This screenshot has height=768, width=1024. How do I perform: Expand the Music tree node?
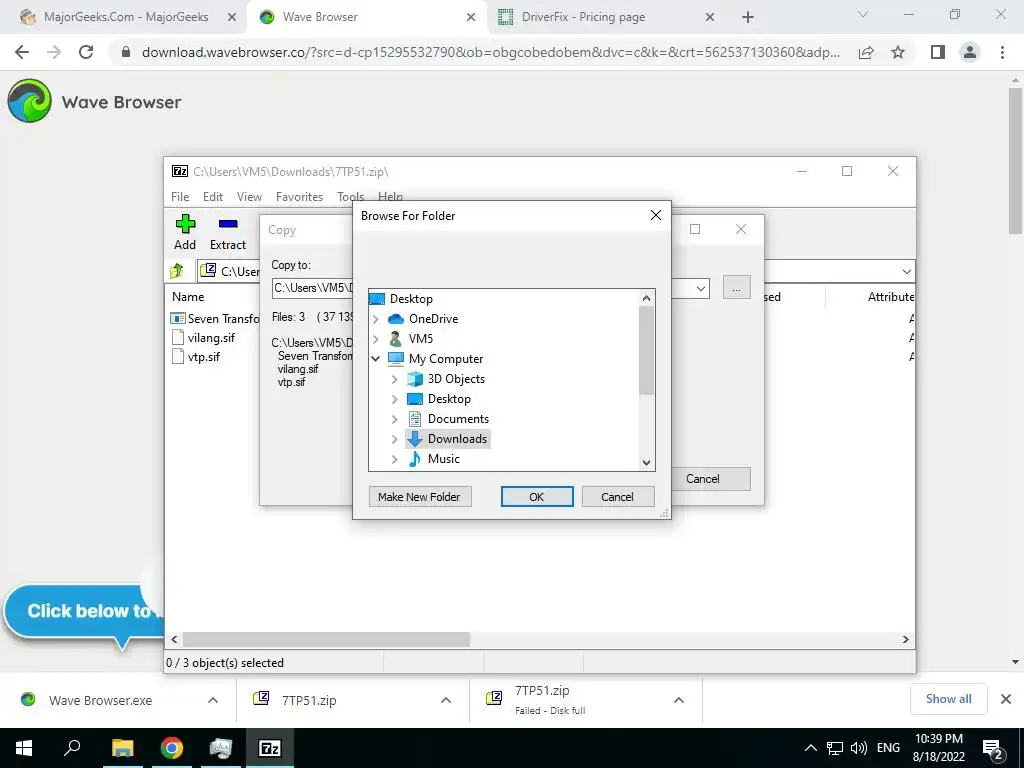coord(394,458)
